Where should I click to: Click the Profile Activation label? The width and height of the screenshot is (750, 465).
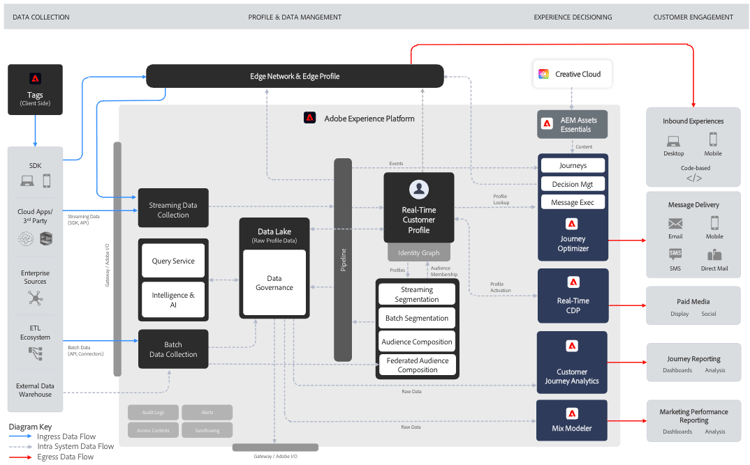click(500, 287)
